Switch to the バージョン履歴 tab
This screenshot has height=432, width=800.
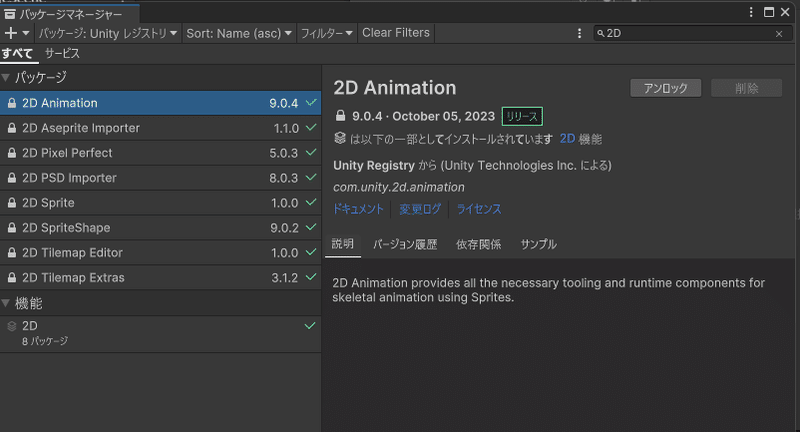pyautogui.click(x=405, y=244)
